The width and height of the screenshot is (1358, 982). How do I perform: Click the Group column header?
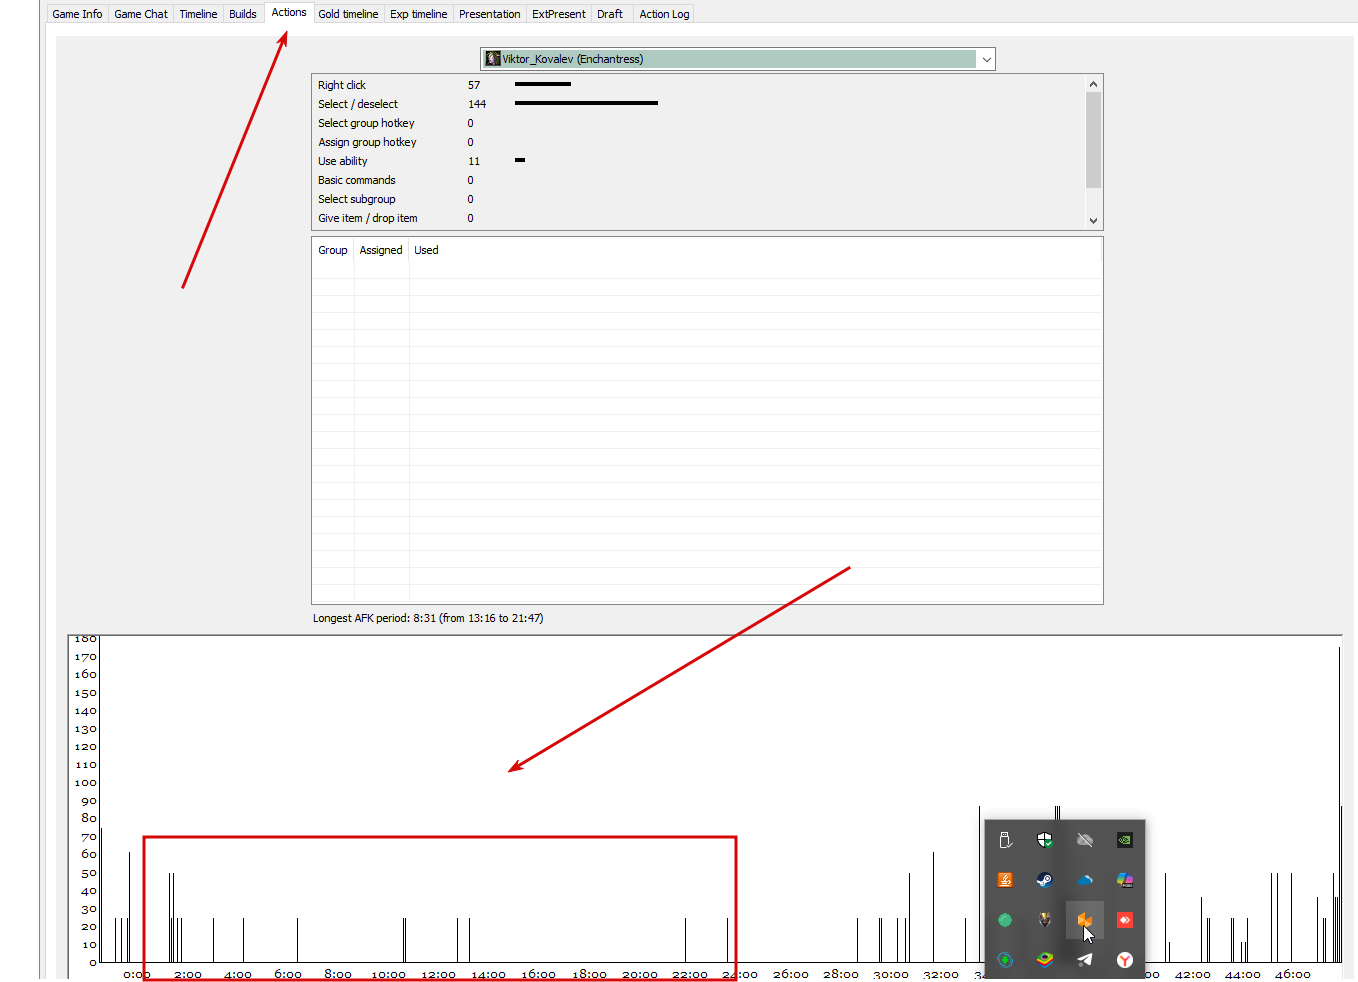tap(333, 250)
